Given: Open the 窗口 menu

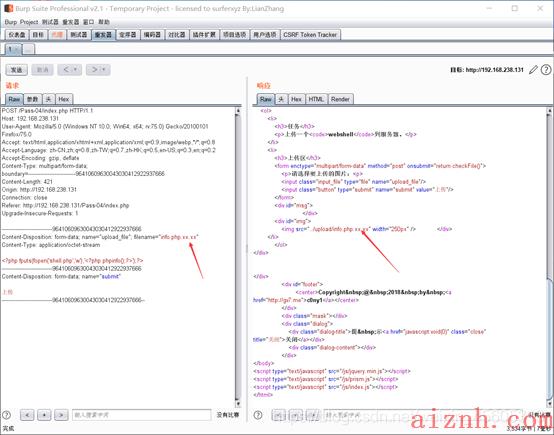Looking at the screenshot, I should (88, 22).
